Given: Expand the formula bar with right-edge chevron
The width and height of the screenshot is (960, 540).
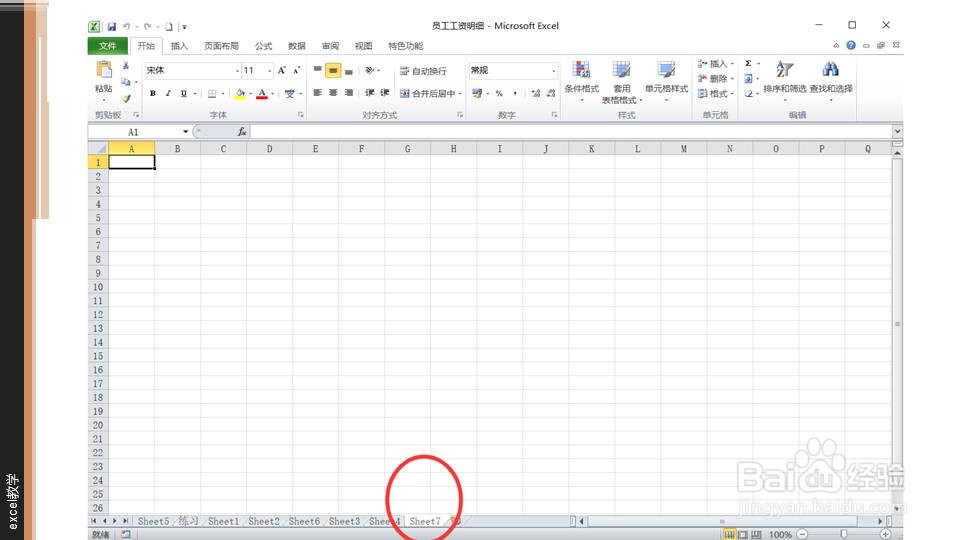Looking at the screenshot, I should pyautogui.click(x=897, y=131).
